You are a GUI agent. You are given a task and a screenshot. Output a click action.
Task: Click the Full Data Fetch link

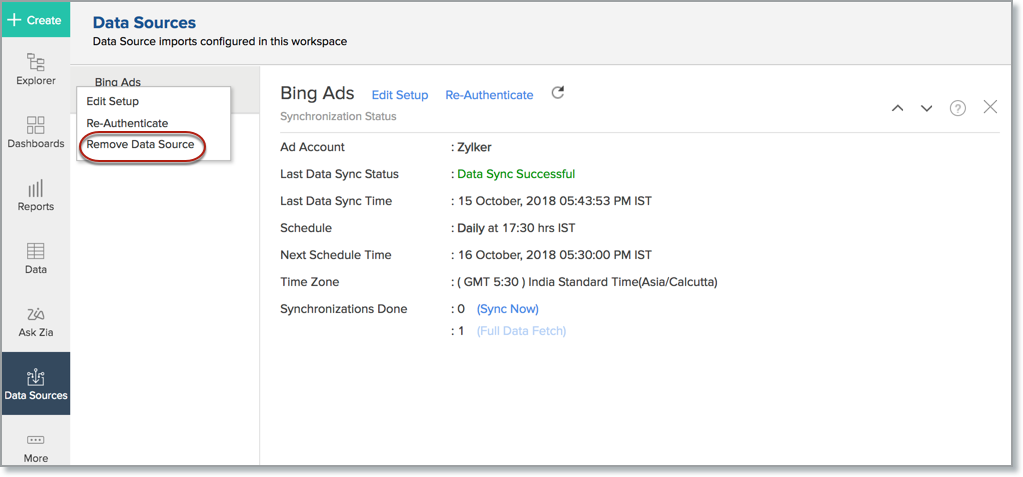521,331
